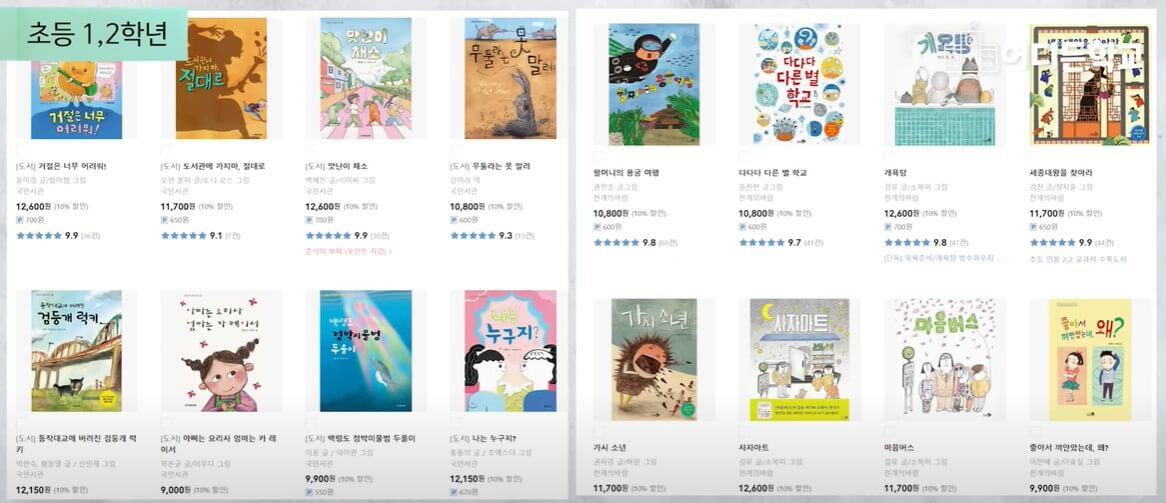Tick the checkbox above 할머니의 용궁 여행
1166x503 pixels.
pyautogui.click(x=599, y=157)
